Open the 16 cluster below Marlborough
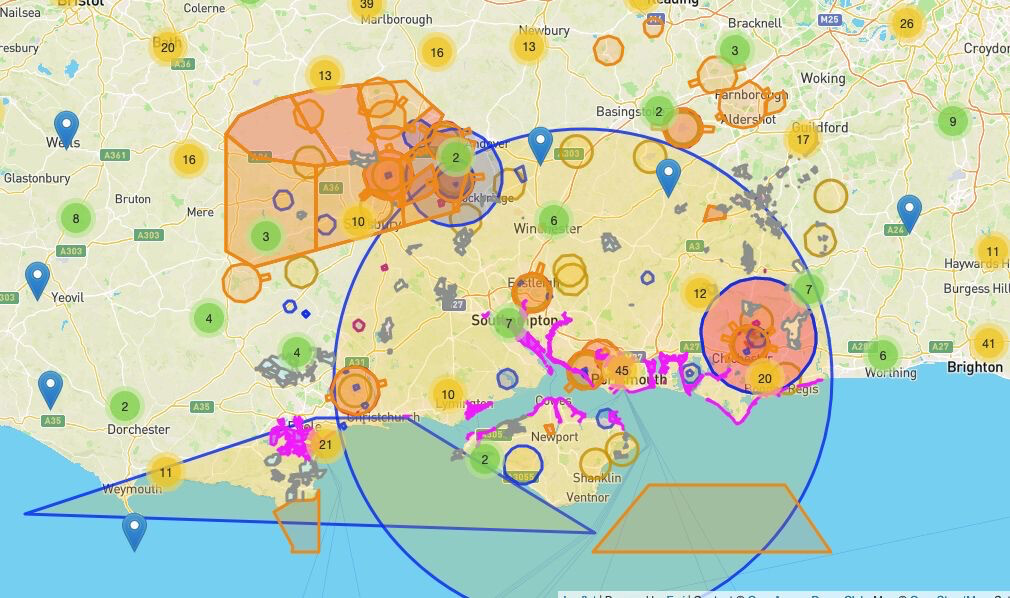 pyautogui.click(x=437, y=52)
